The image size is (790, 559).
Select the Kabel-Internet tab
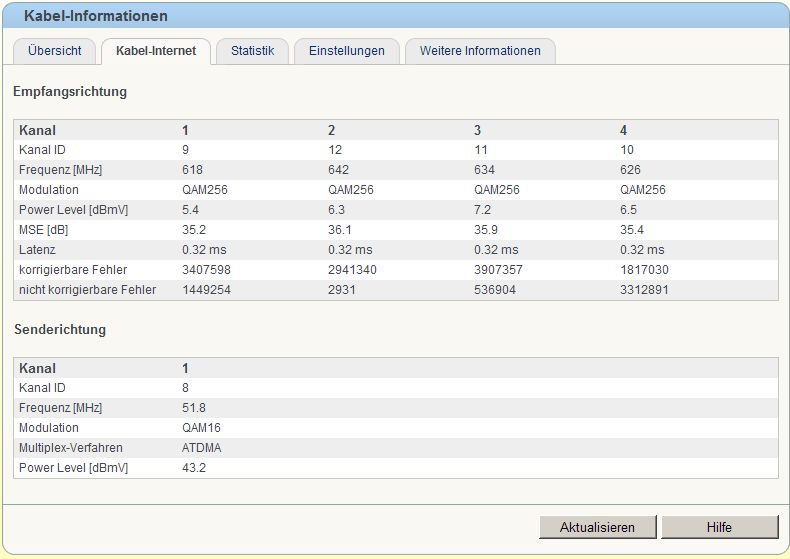tap(156, 51)
